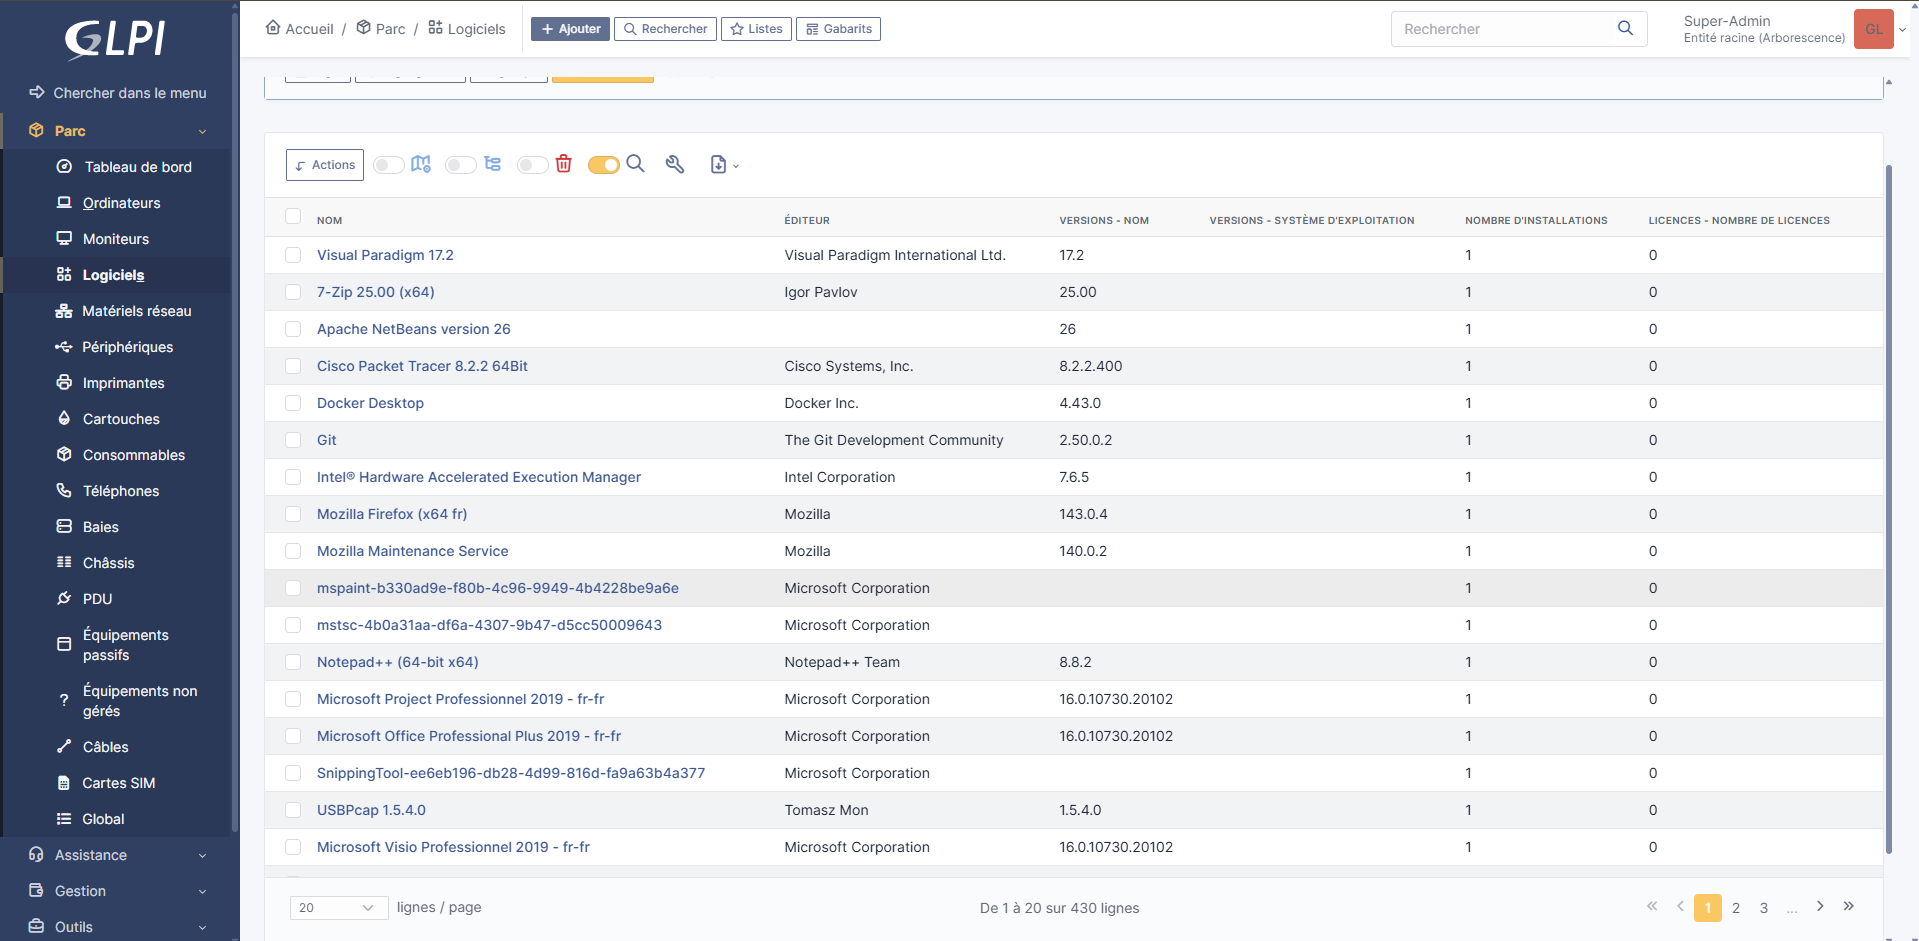1919x941 pixels.
Task: Click the red trash bin icon
Action: coord(564,164)
